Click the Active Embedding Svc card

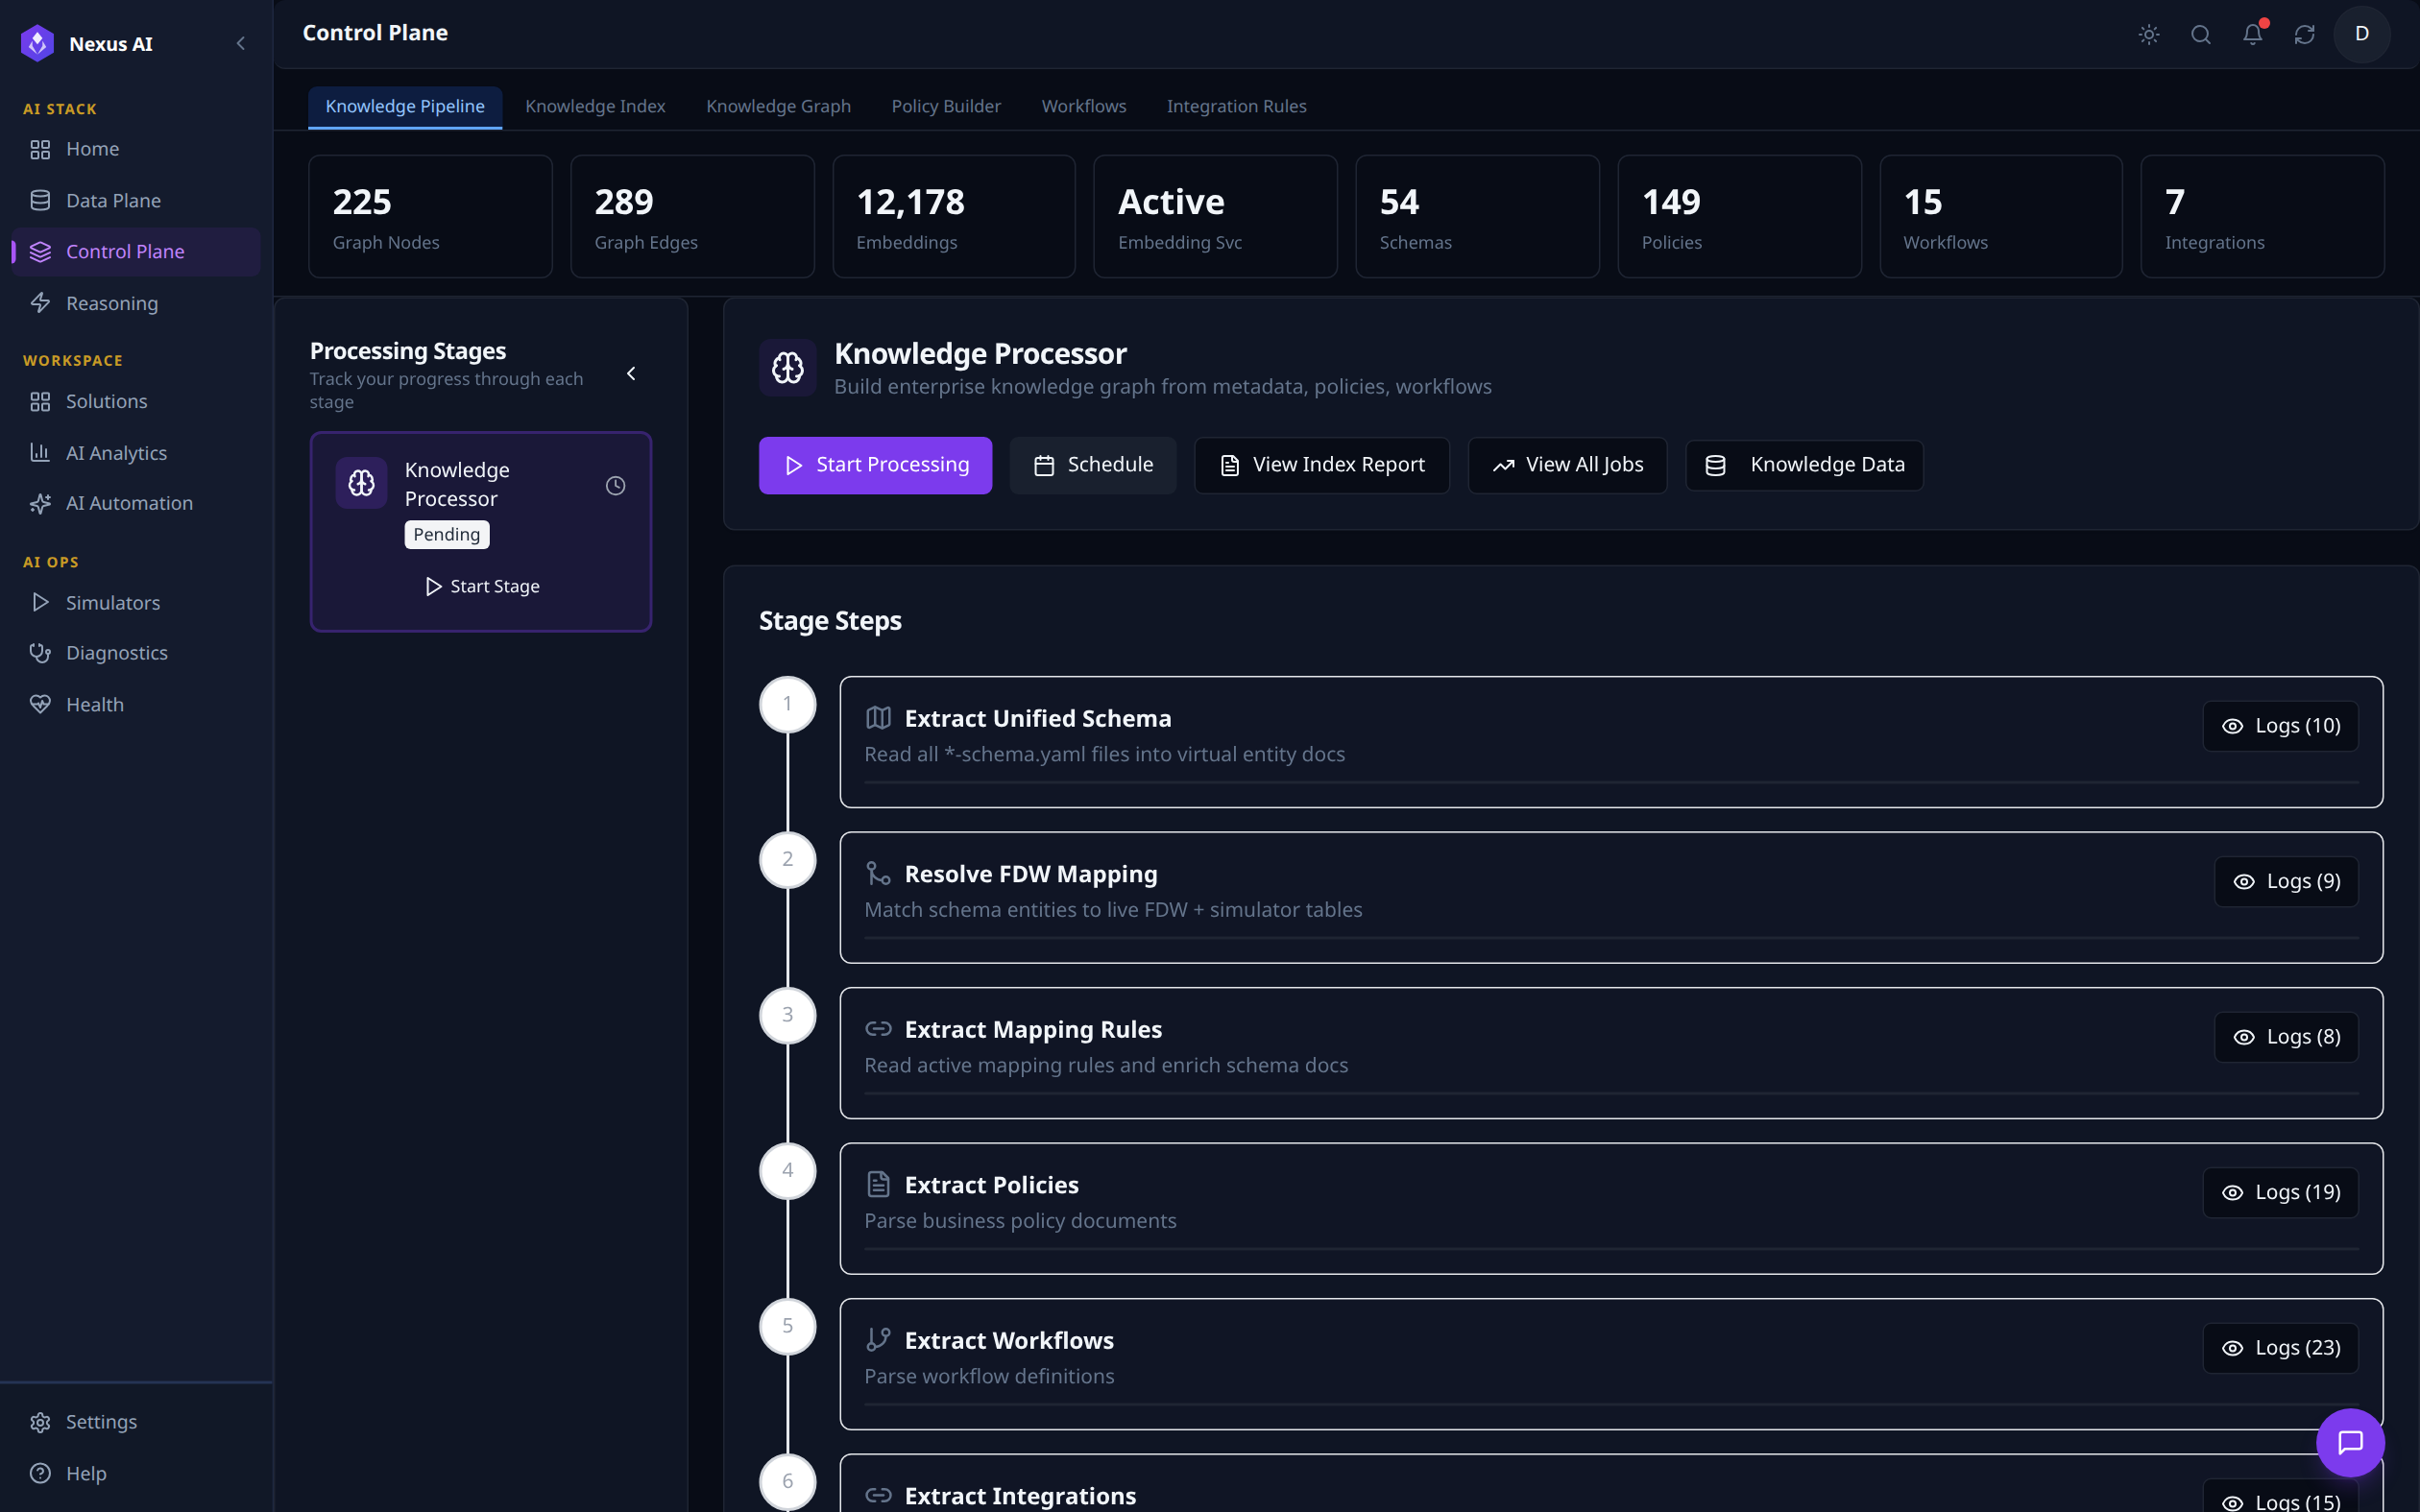1215,216
